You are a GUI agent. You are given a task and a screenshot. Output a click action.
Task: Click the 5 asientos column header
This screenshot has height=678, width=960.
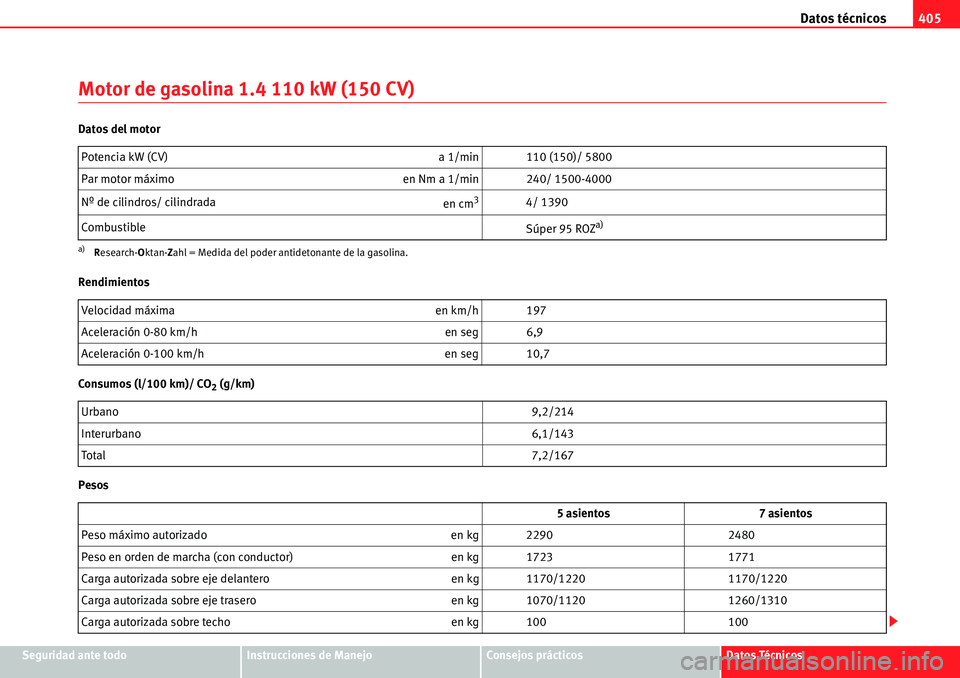[x=583, y=513]
